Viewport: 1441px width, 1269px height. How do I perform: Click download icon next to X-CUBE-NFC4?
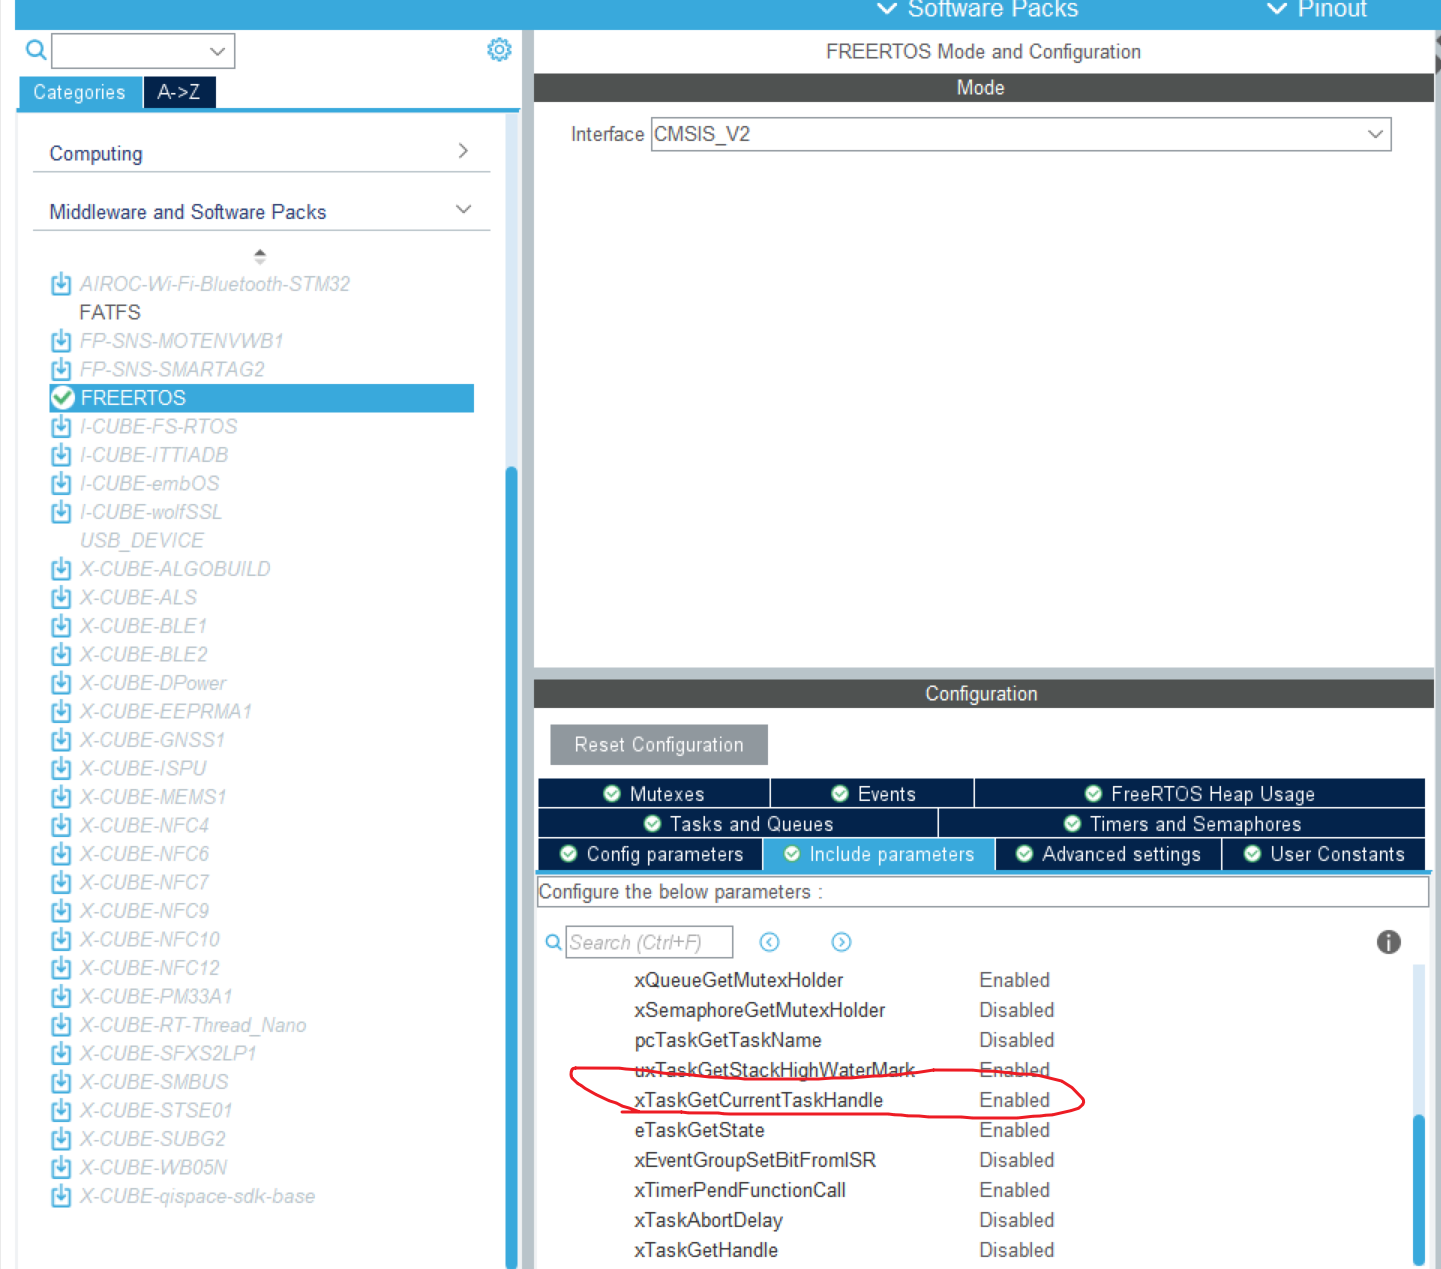[61, 825]
